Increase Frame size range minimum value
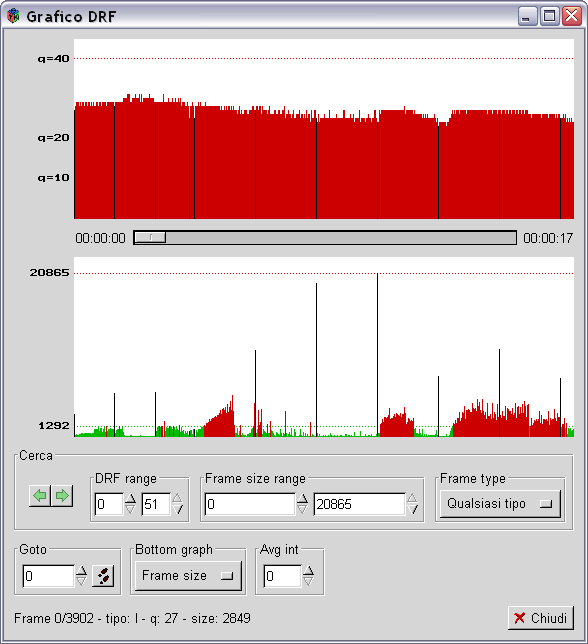This screenshot has width=588, height=644. (302, 499)
